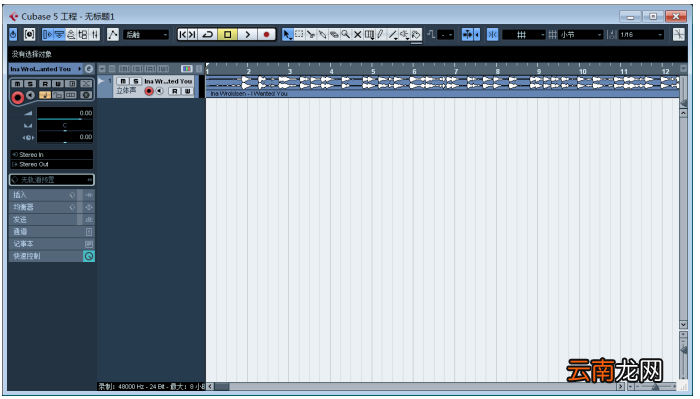700x399 pixels.
Task: Go to next marker in transport
Action: (x=192, y=34)
